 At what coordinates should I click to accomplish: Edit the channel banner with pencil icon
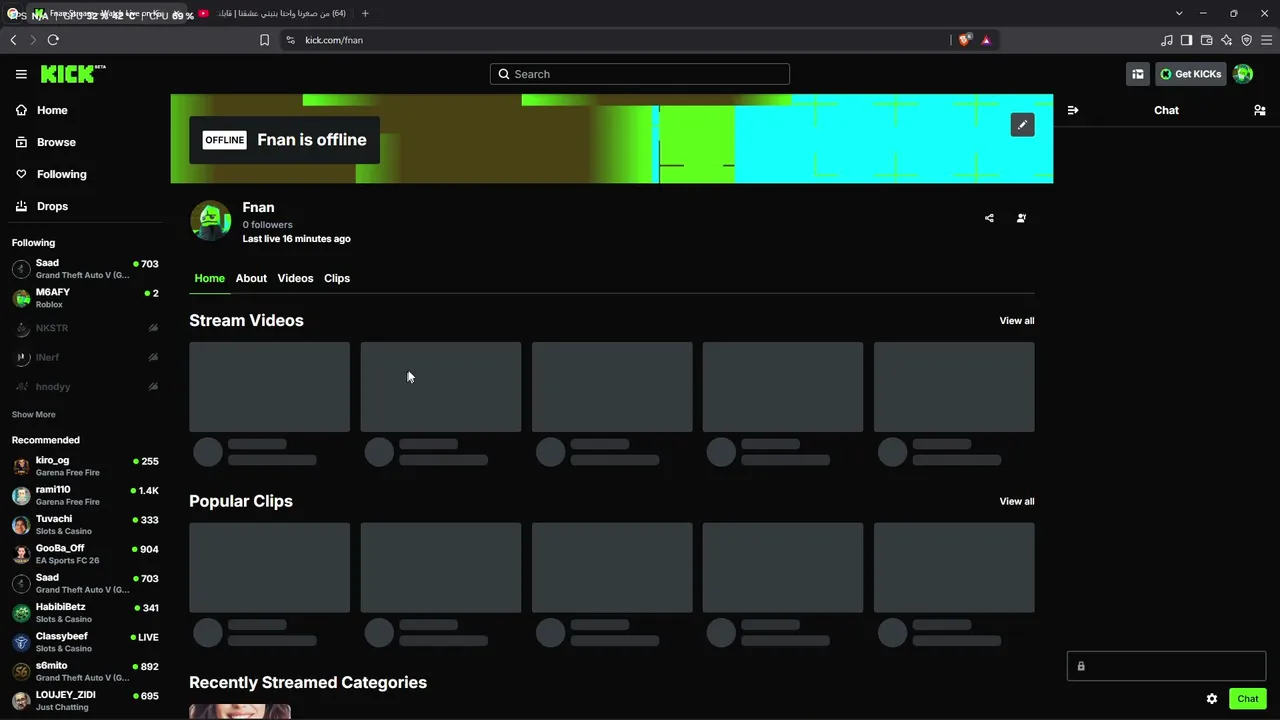click(x=1022, y=125)
